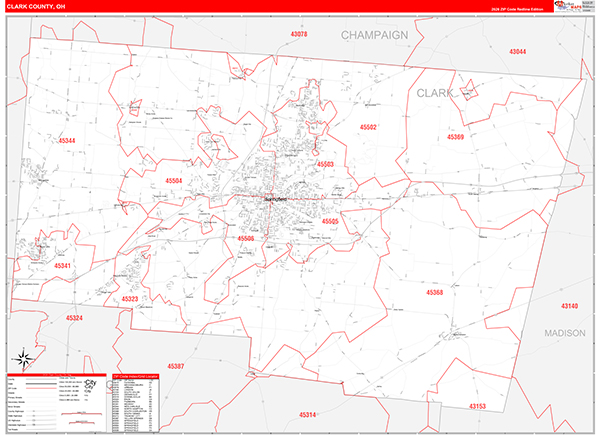Click the large City size sample in legend
The width and height of the screenshot is (600, 435).
point(91,383)
